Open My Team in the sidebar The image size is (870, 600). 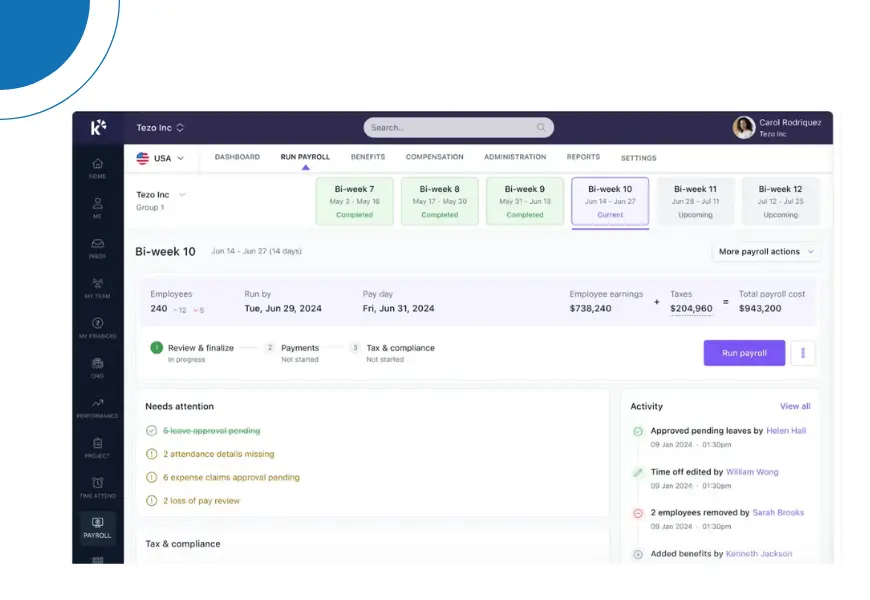point(98,288)
